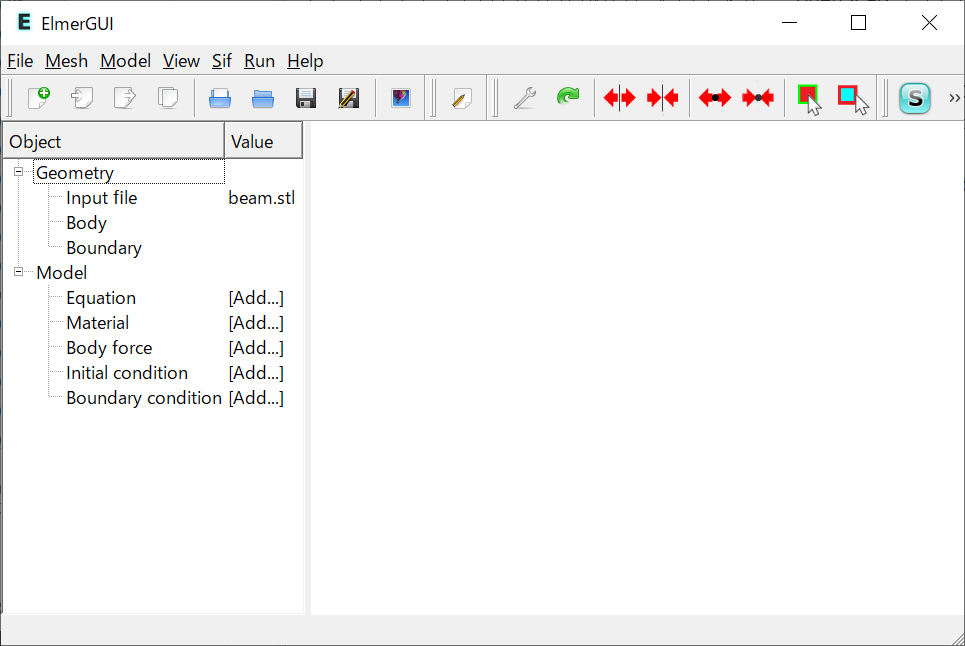965x646 pixels.
Task: Click [Add...] next to Boundary condition
Action: 256,398
